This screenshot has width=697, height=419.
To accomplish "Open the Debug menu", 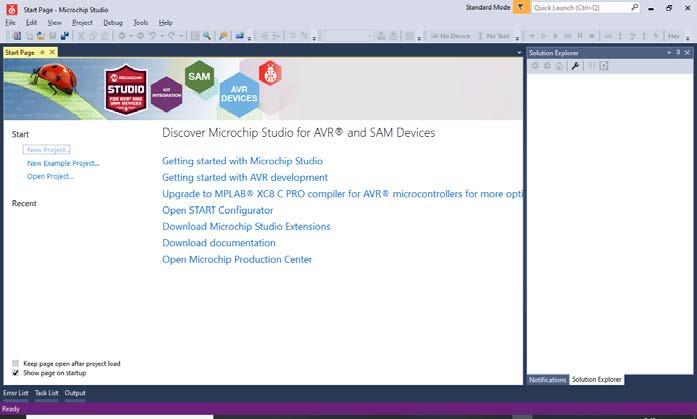I will point(112,22).
